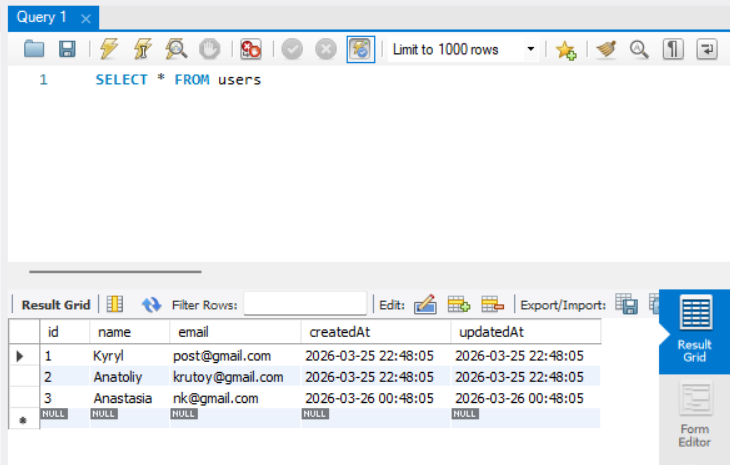
Task: Sort by the email column header
Action: pos(193,331)
